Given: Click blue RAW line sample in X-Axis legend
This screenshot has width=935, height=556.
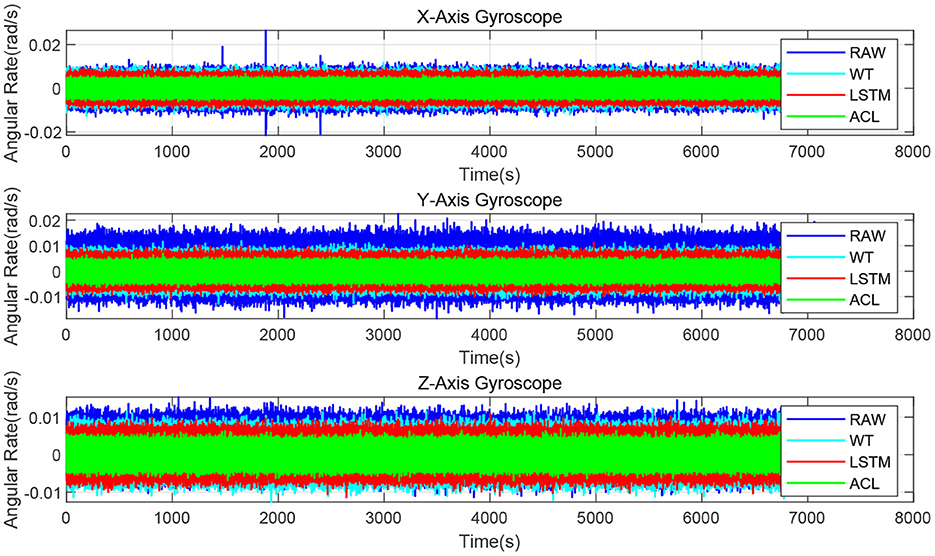Looking at the screenshot, I should pyautogui.click(x=815, y=52).
